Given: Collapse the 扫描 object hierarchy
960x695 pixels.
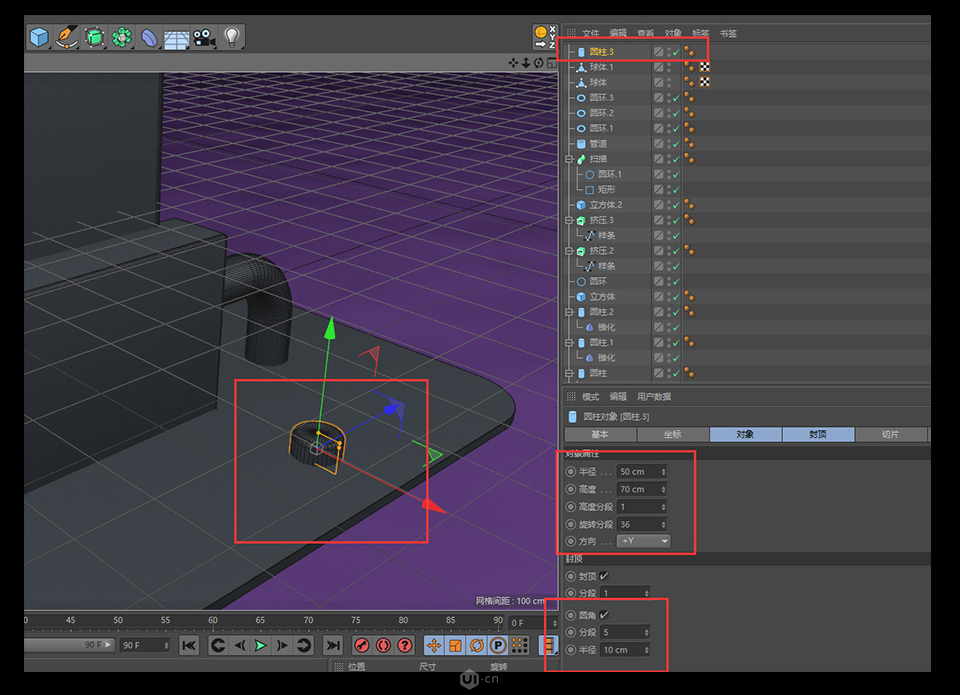Looking at the screenshot, I should tap(570, 158).
